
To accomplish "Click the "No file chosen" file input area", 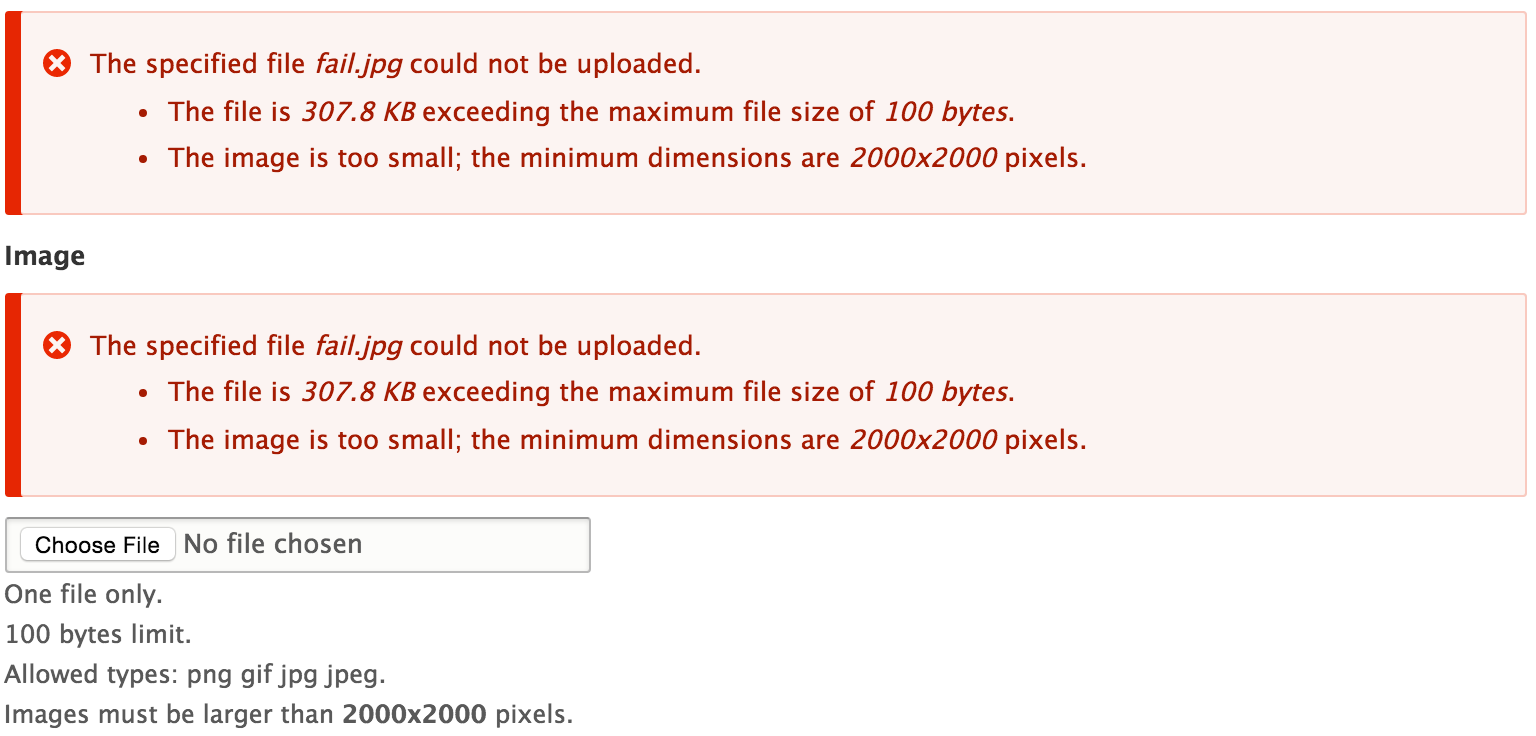I will (x=298, y=545).
